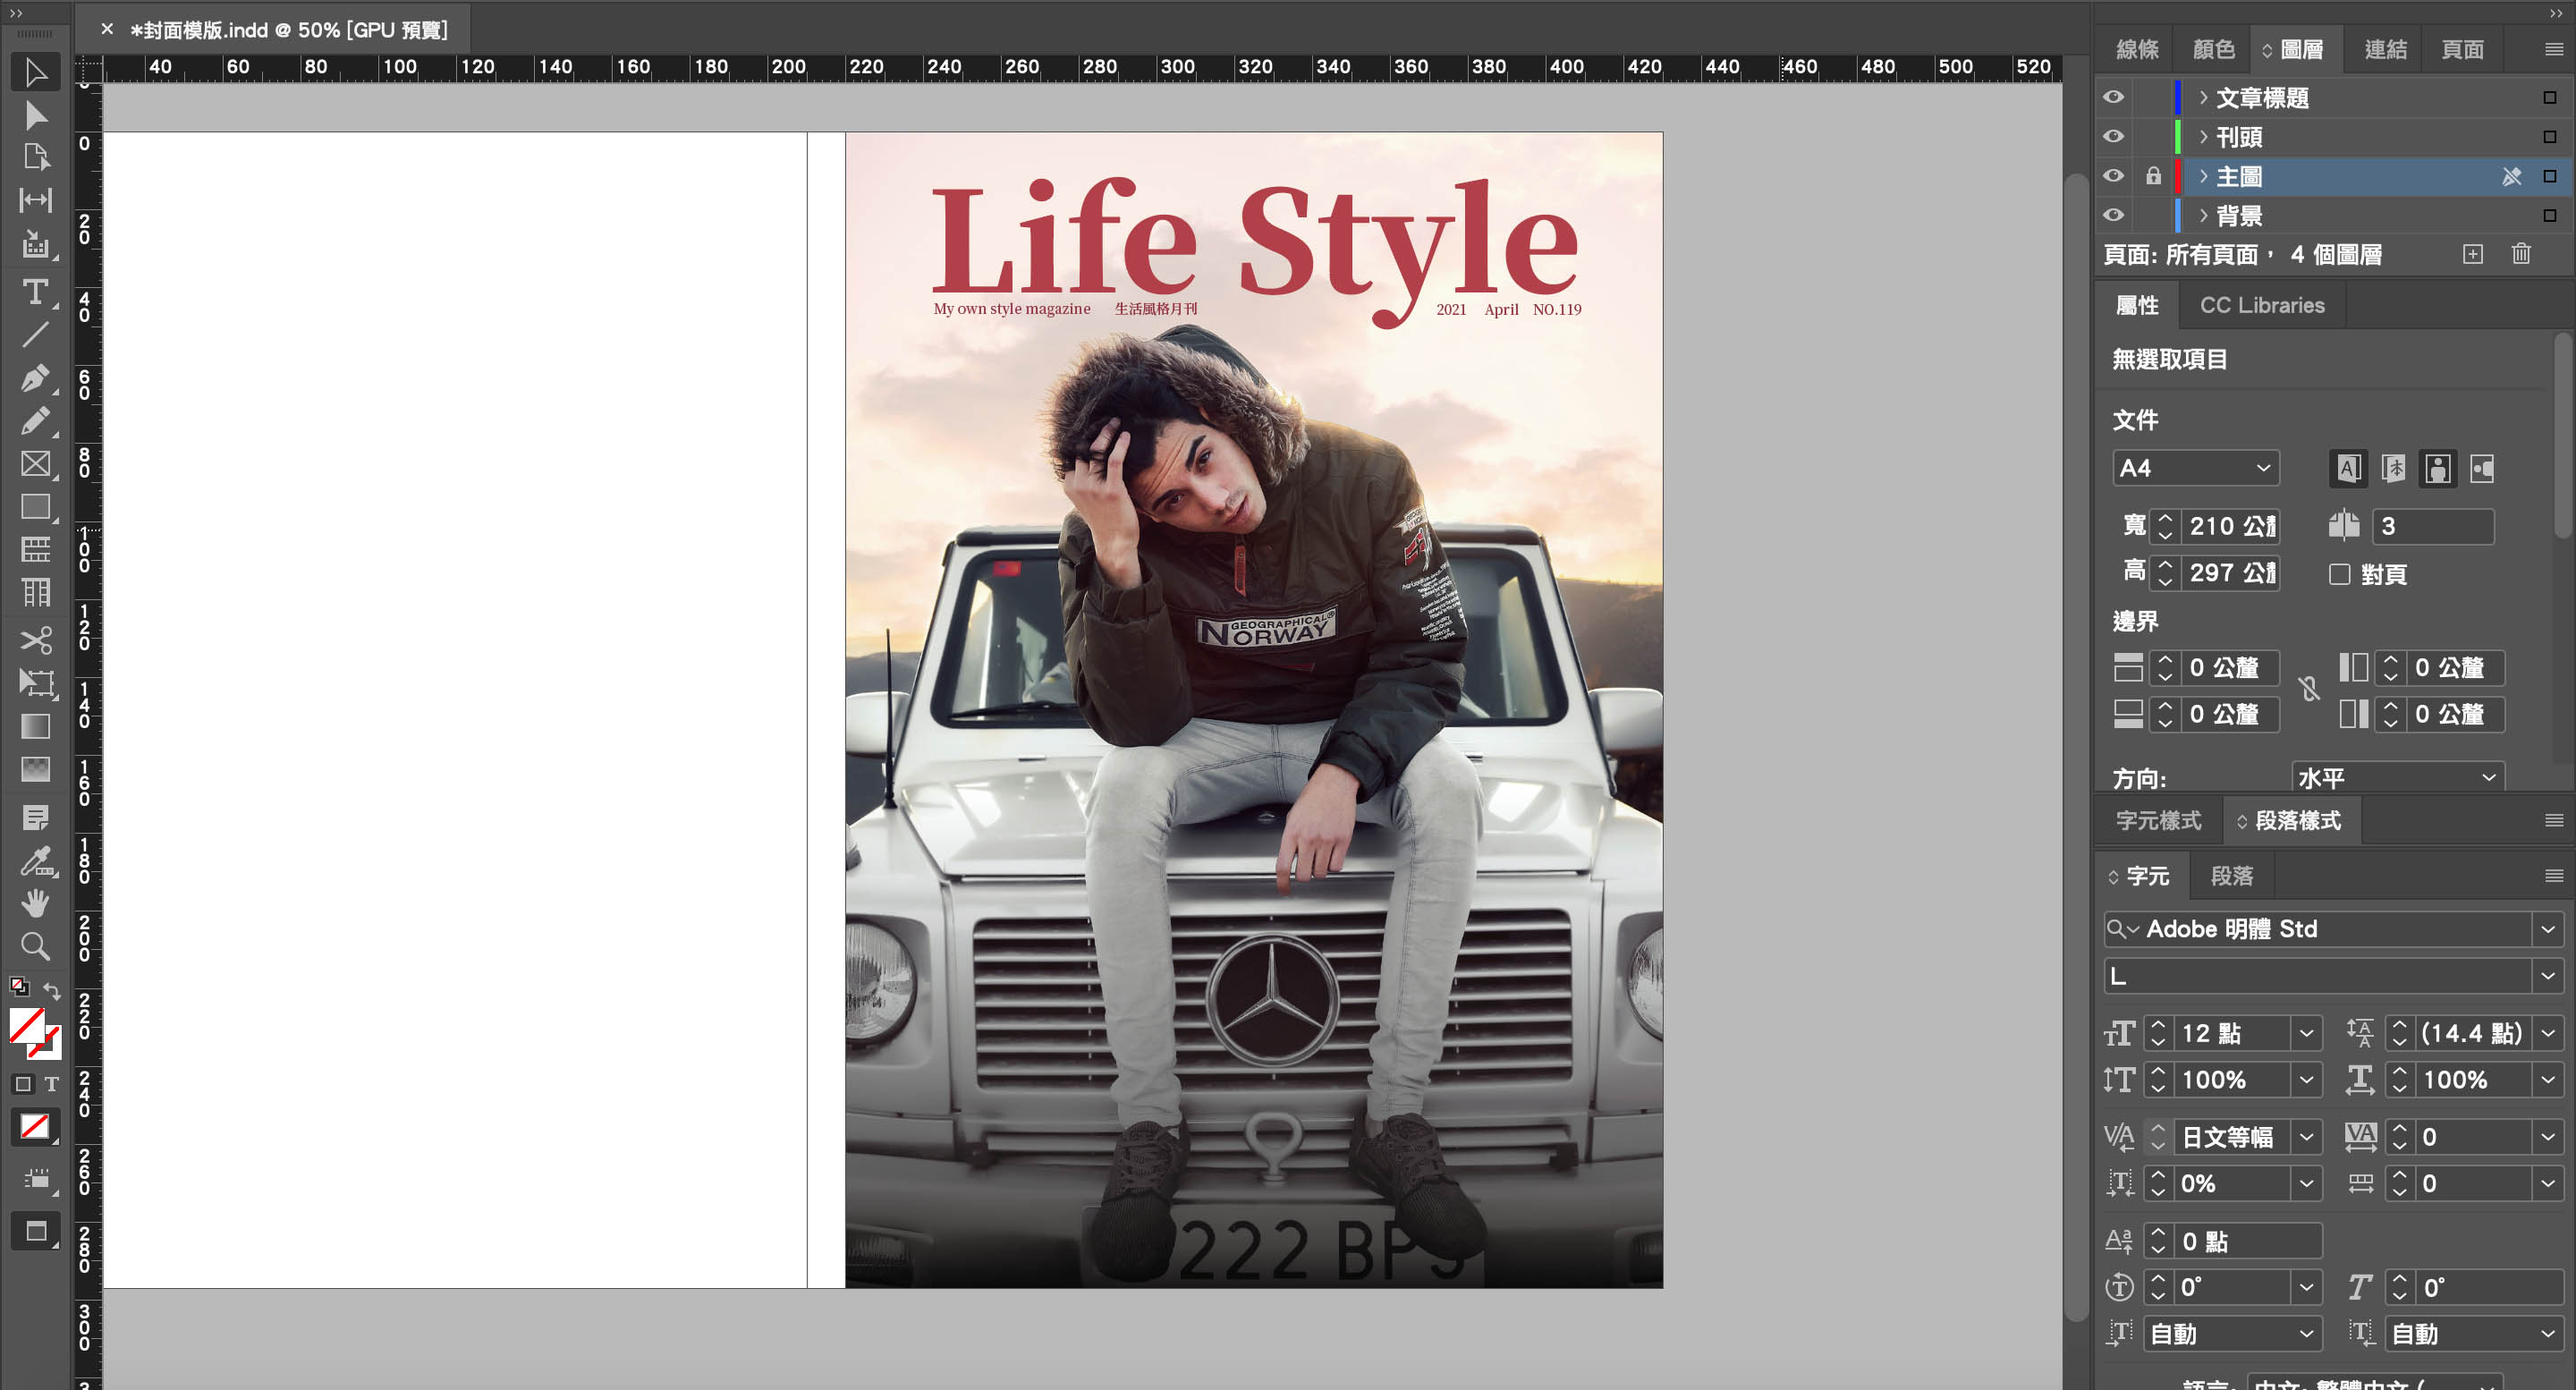Click the page width 210 field
The height and width of the screenshot is (1390, 2576).
pyautogui.click(x=2230, y=526)
